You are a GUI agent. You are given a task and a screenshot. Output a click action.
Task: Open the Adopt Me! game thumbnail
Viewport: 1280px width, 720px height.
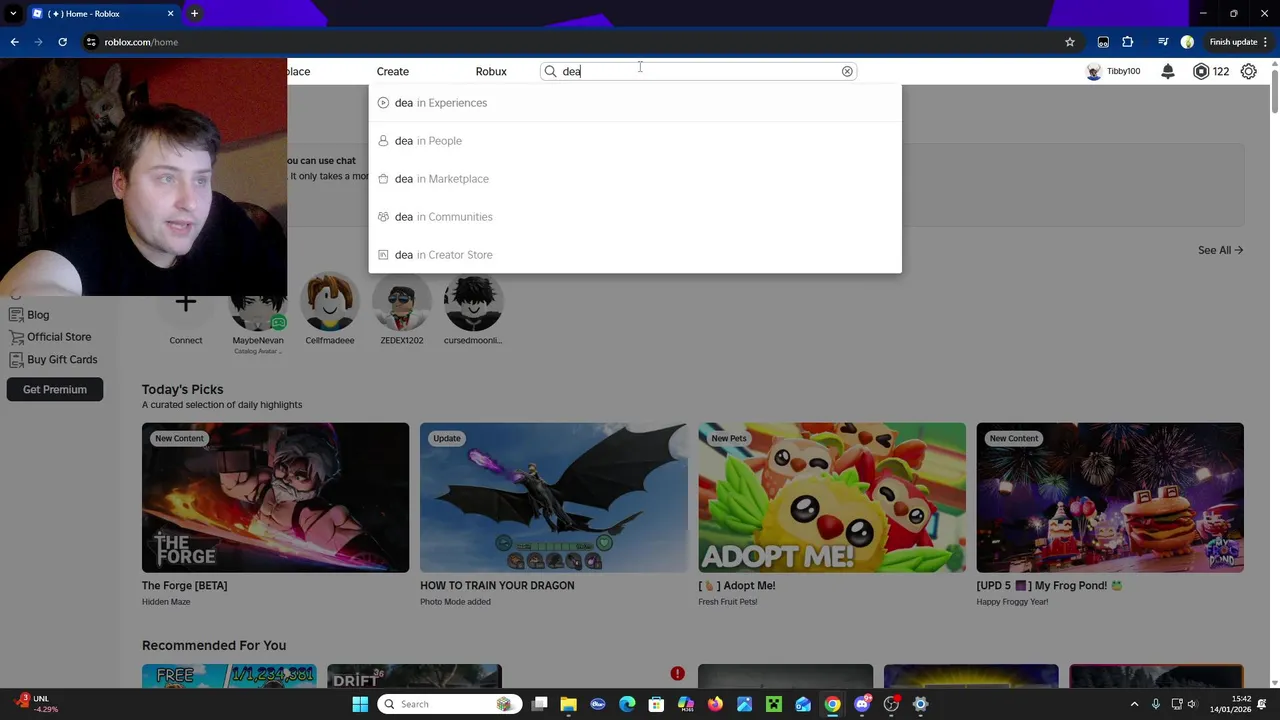click(x=832, y=497)
